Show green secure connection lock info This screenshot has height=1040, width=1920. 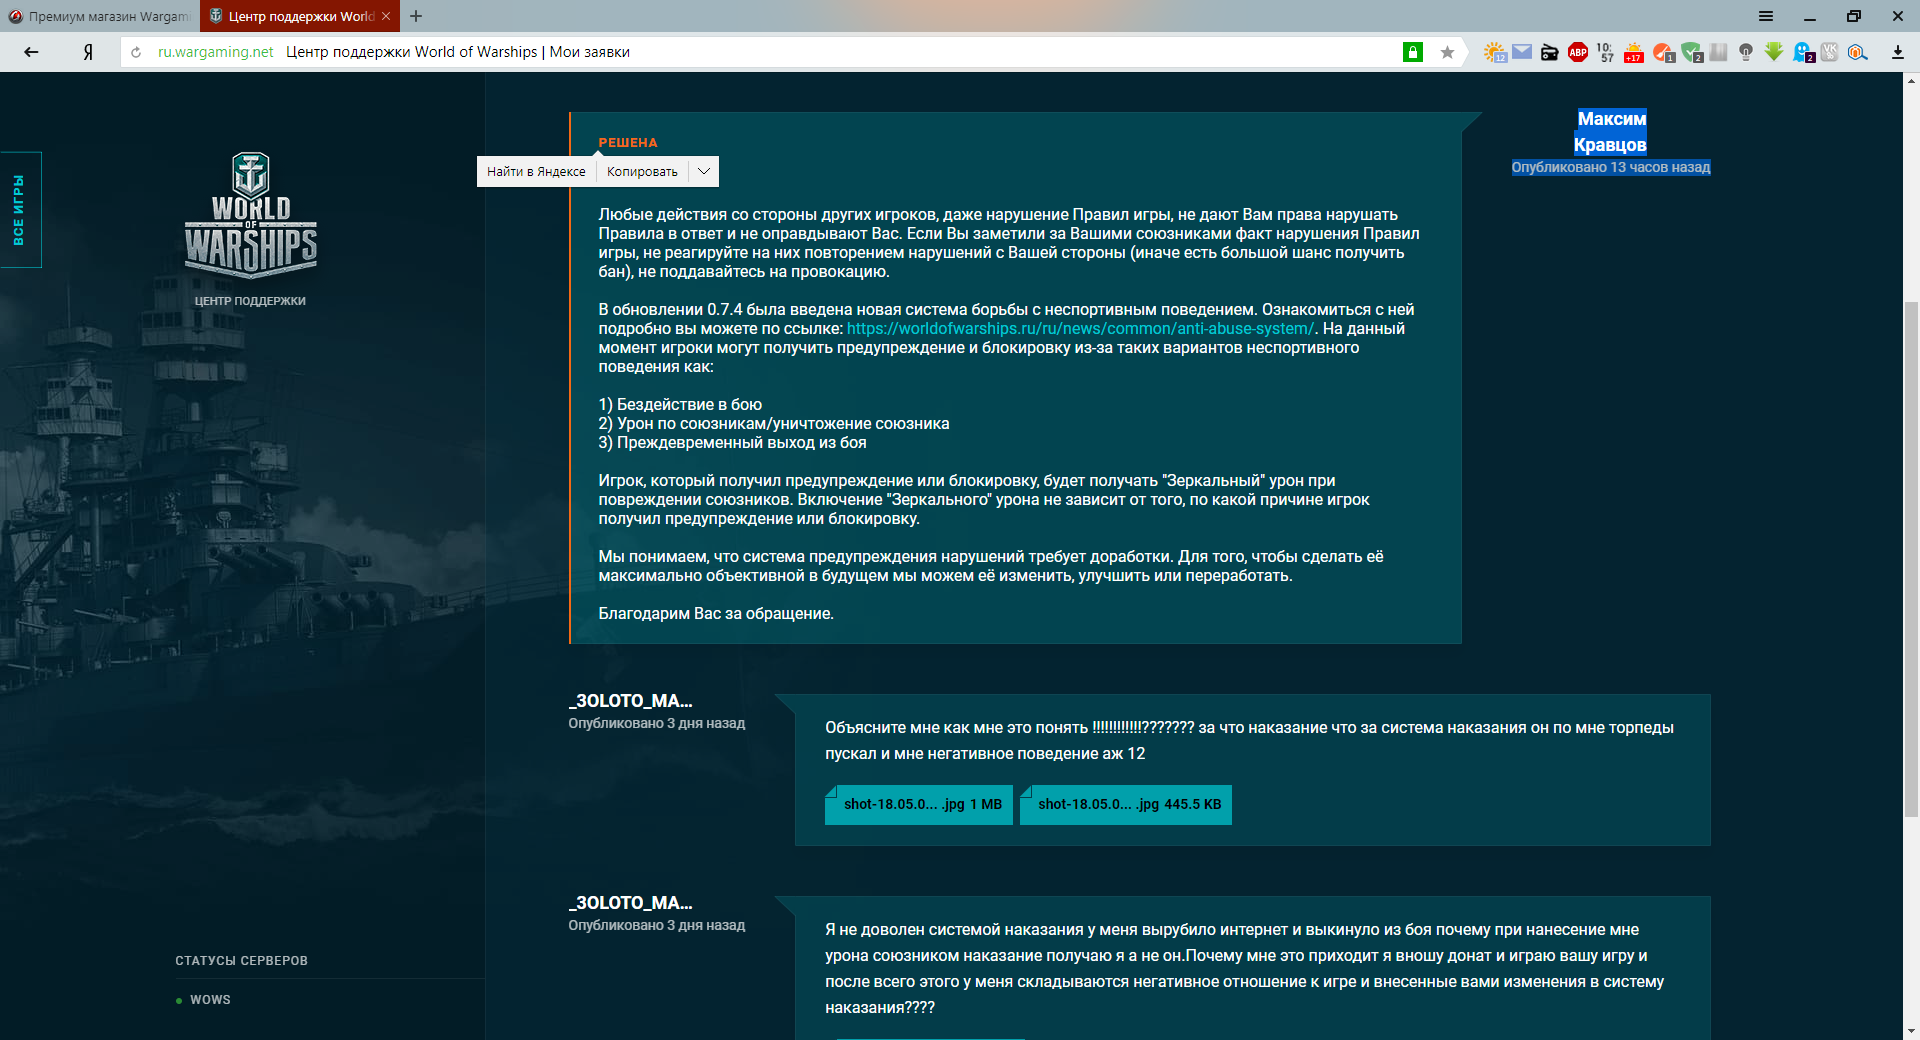tap(1412, 52)
